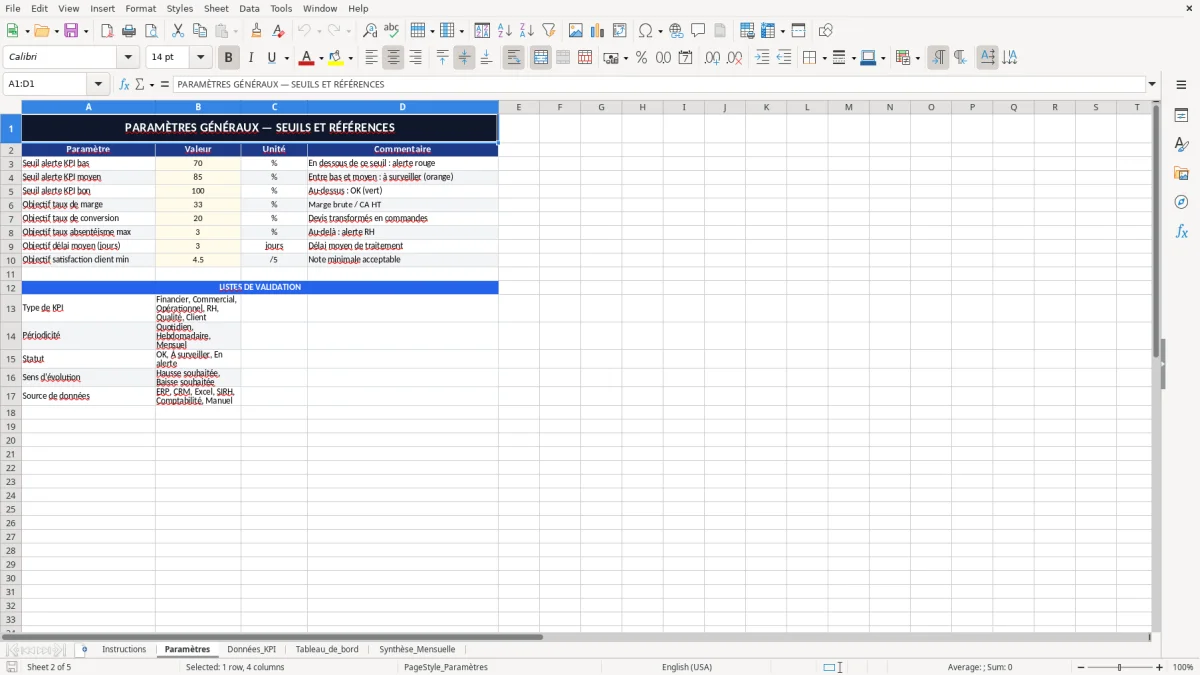Viewport: 1200px width, 675px height.
Task: Format selected cells as percent
Action: (641, 58)
